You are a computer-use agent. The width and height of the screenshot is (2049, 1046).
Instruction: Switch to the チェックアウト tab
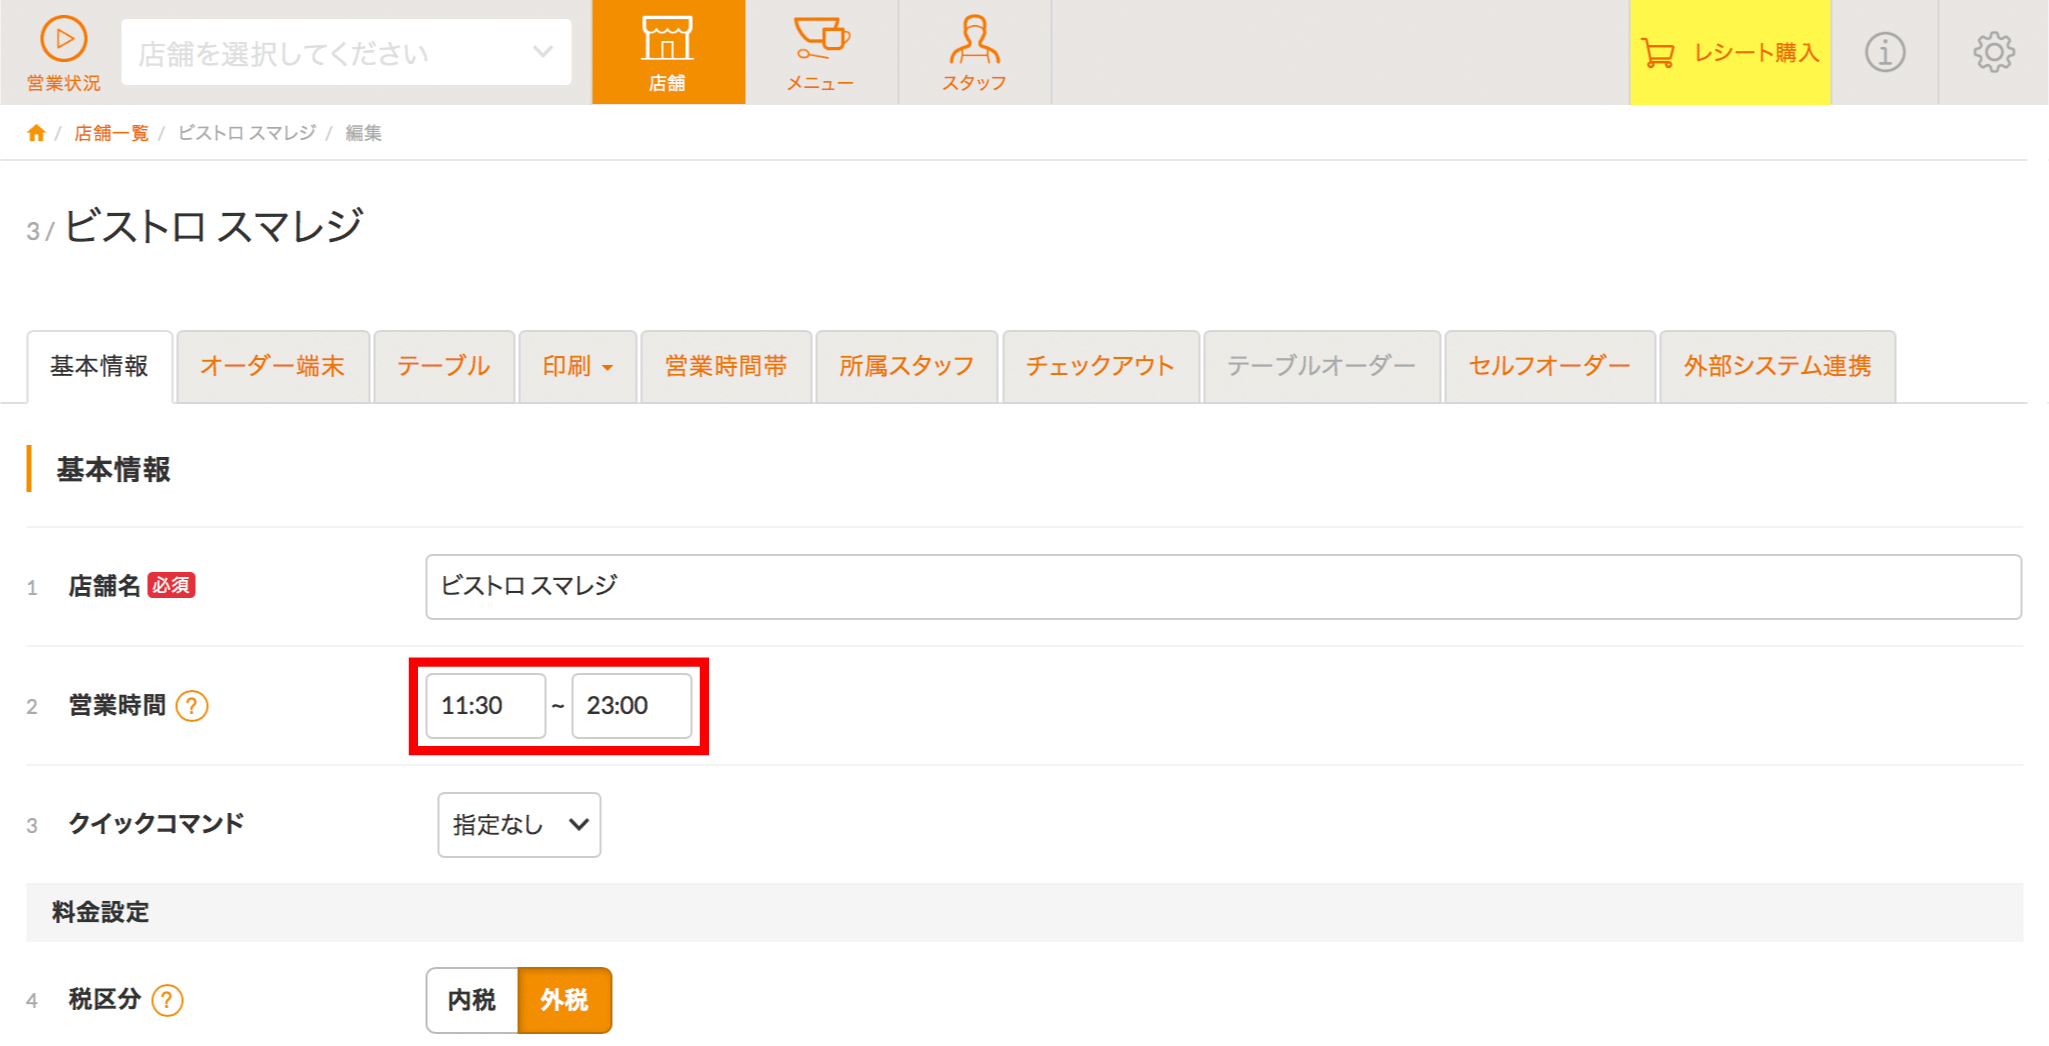coord(1100,367)
